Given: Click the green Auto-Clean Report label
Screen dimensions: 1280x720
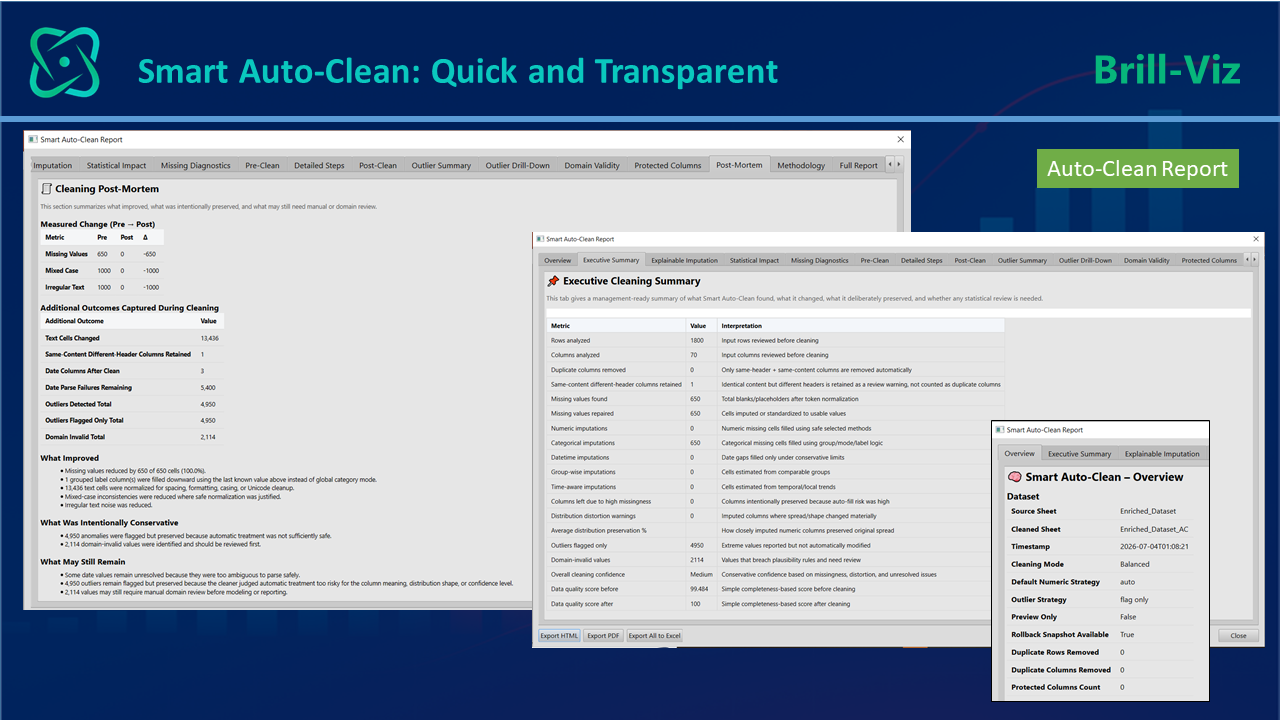Looking at the screenshot, I should point(1137,168).
